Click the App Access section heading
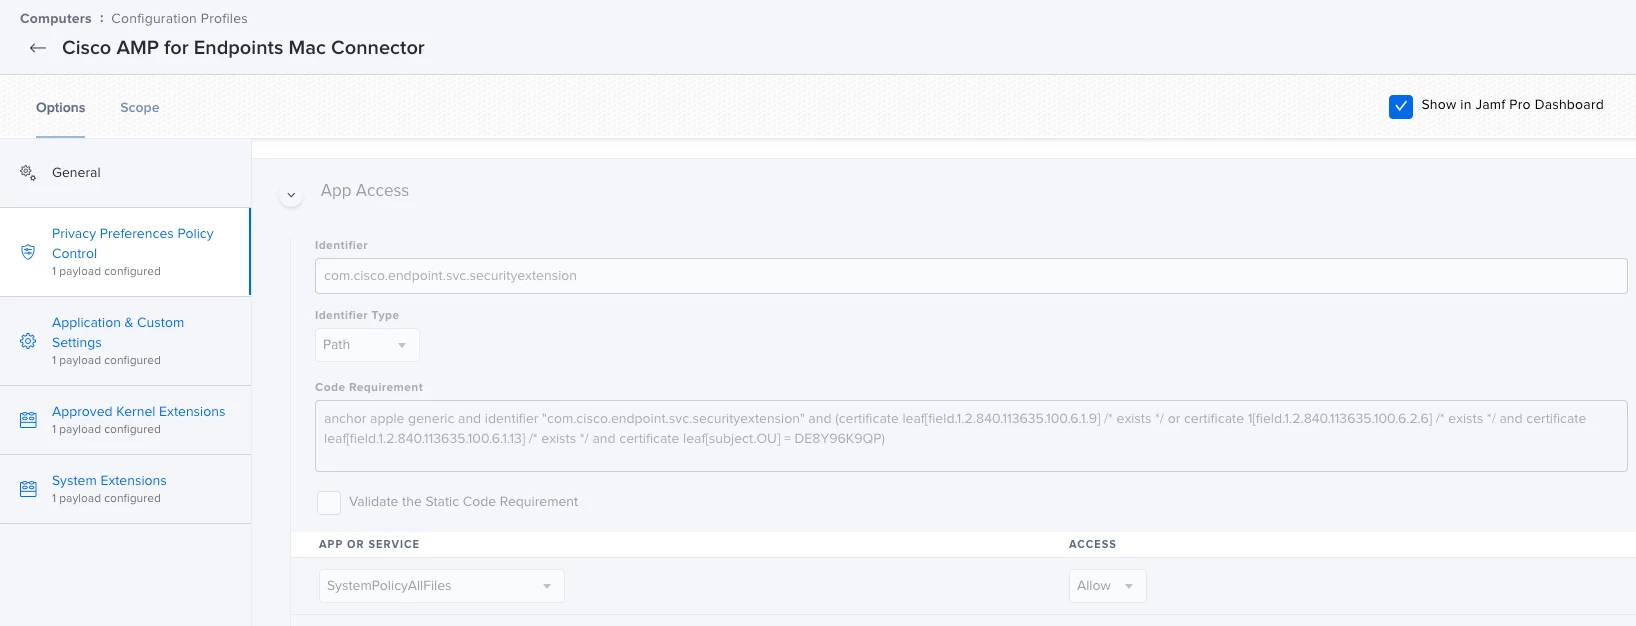 tap(365, 191)
